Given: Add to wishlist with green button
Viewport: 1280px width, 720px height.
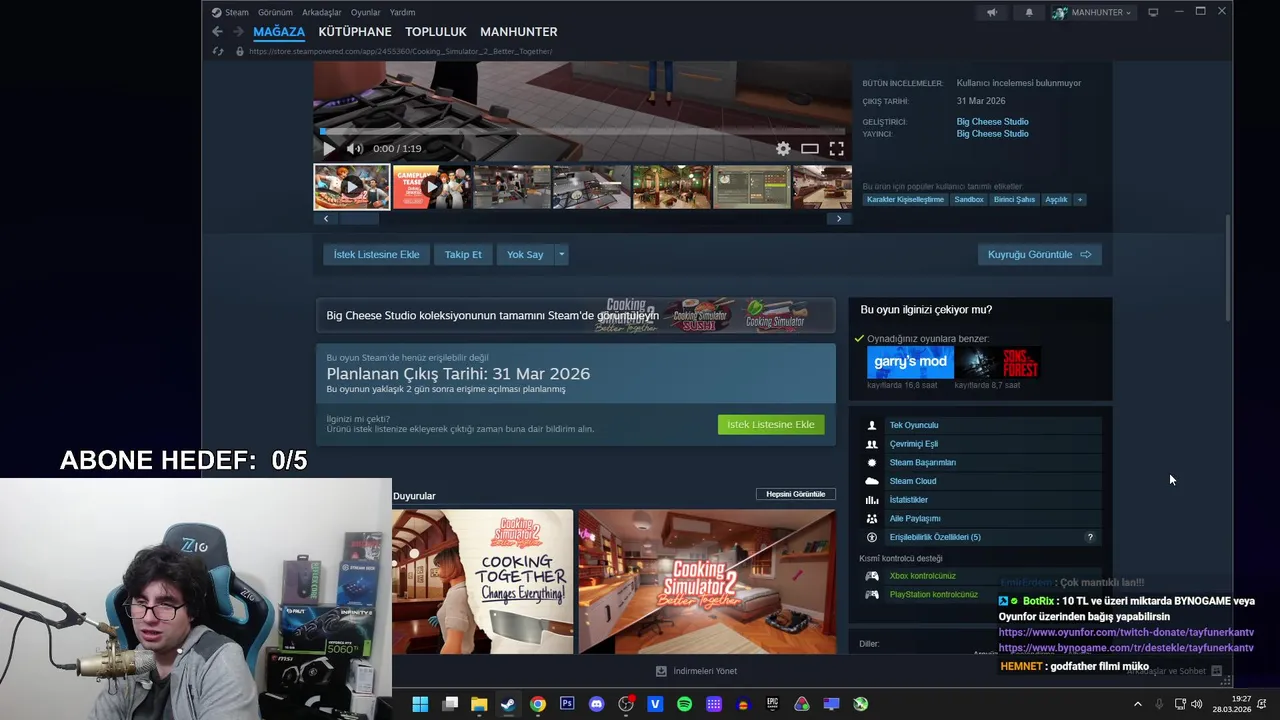Looking at the screenshot, I should tap(771, 424).
